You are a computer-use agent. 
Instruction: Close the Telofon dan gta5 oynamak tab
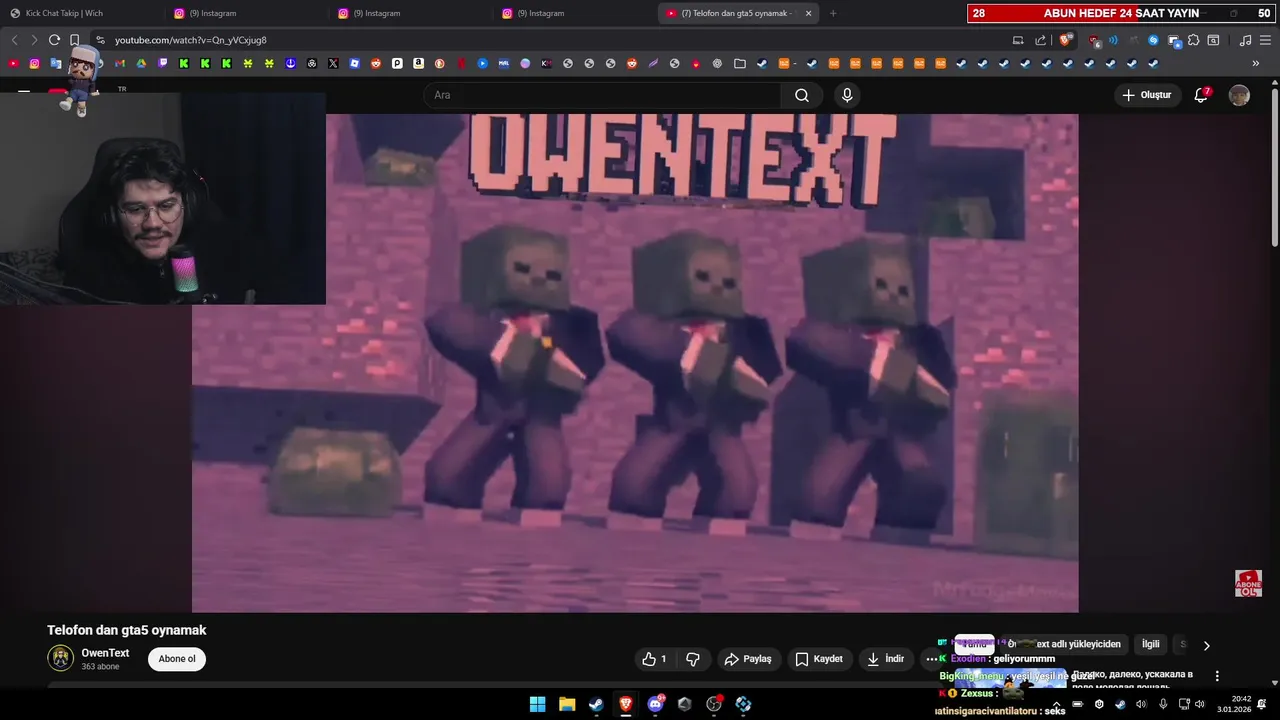coord(808,13)
